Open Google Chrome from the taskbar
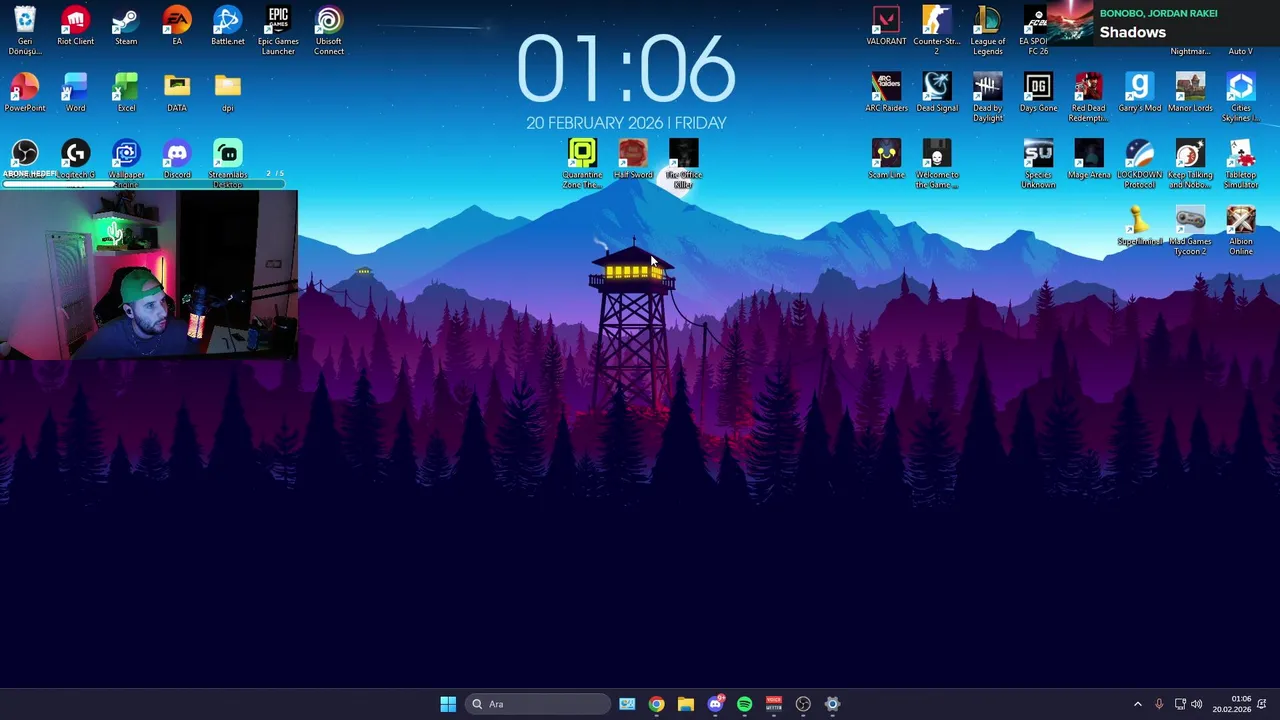The width and height of the screenshot is (1280, 720). click(656, 704)
